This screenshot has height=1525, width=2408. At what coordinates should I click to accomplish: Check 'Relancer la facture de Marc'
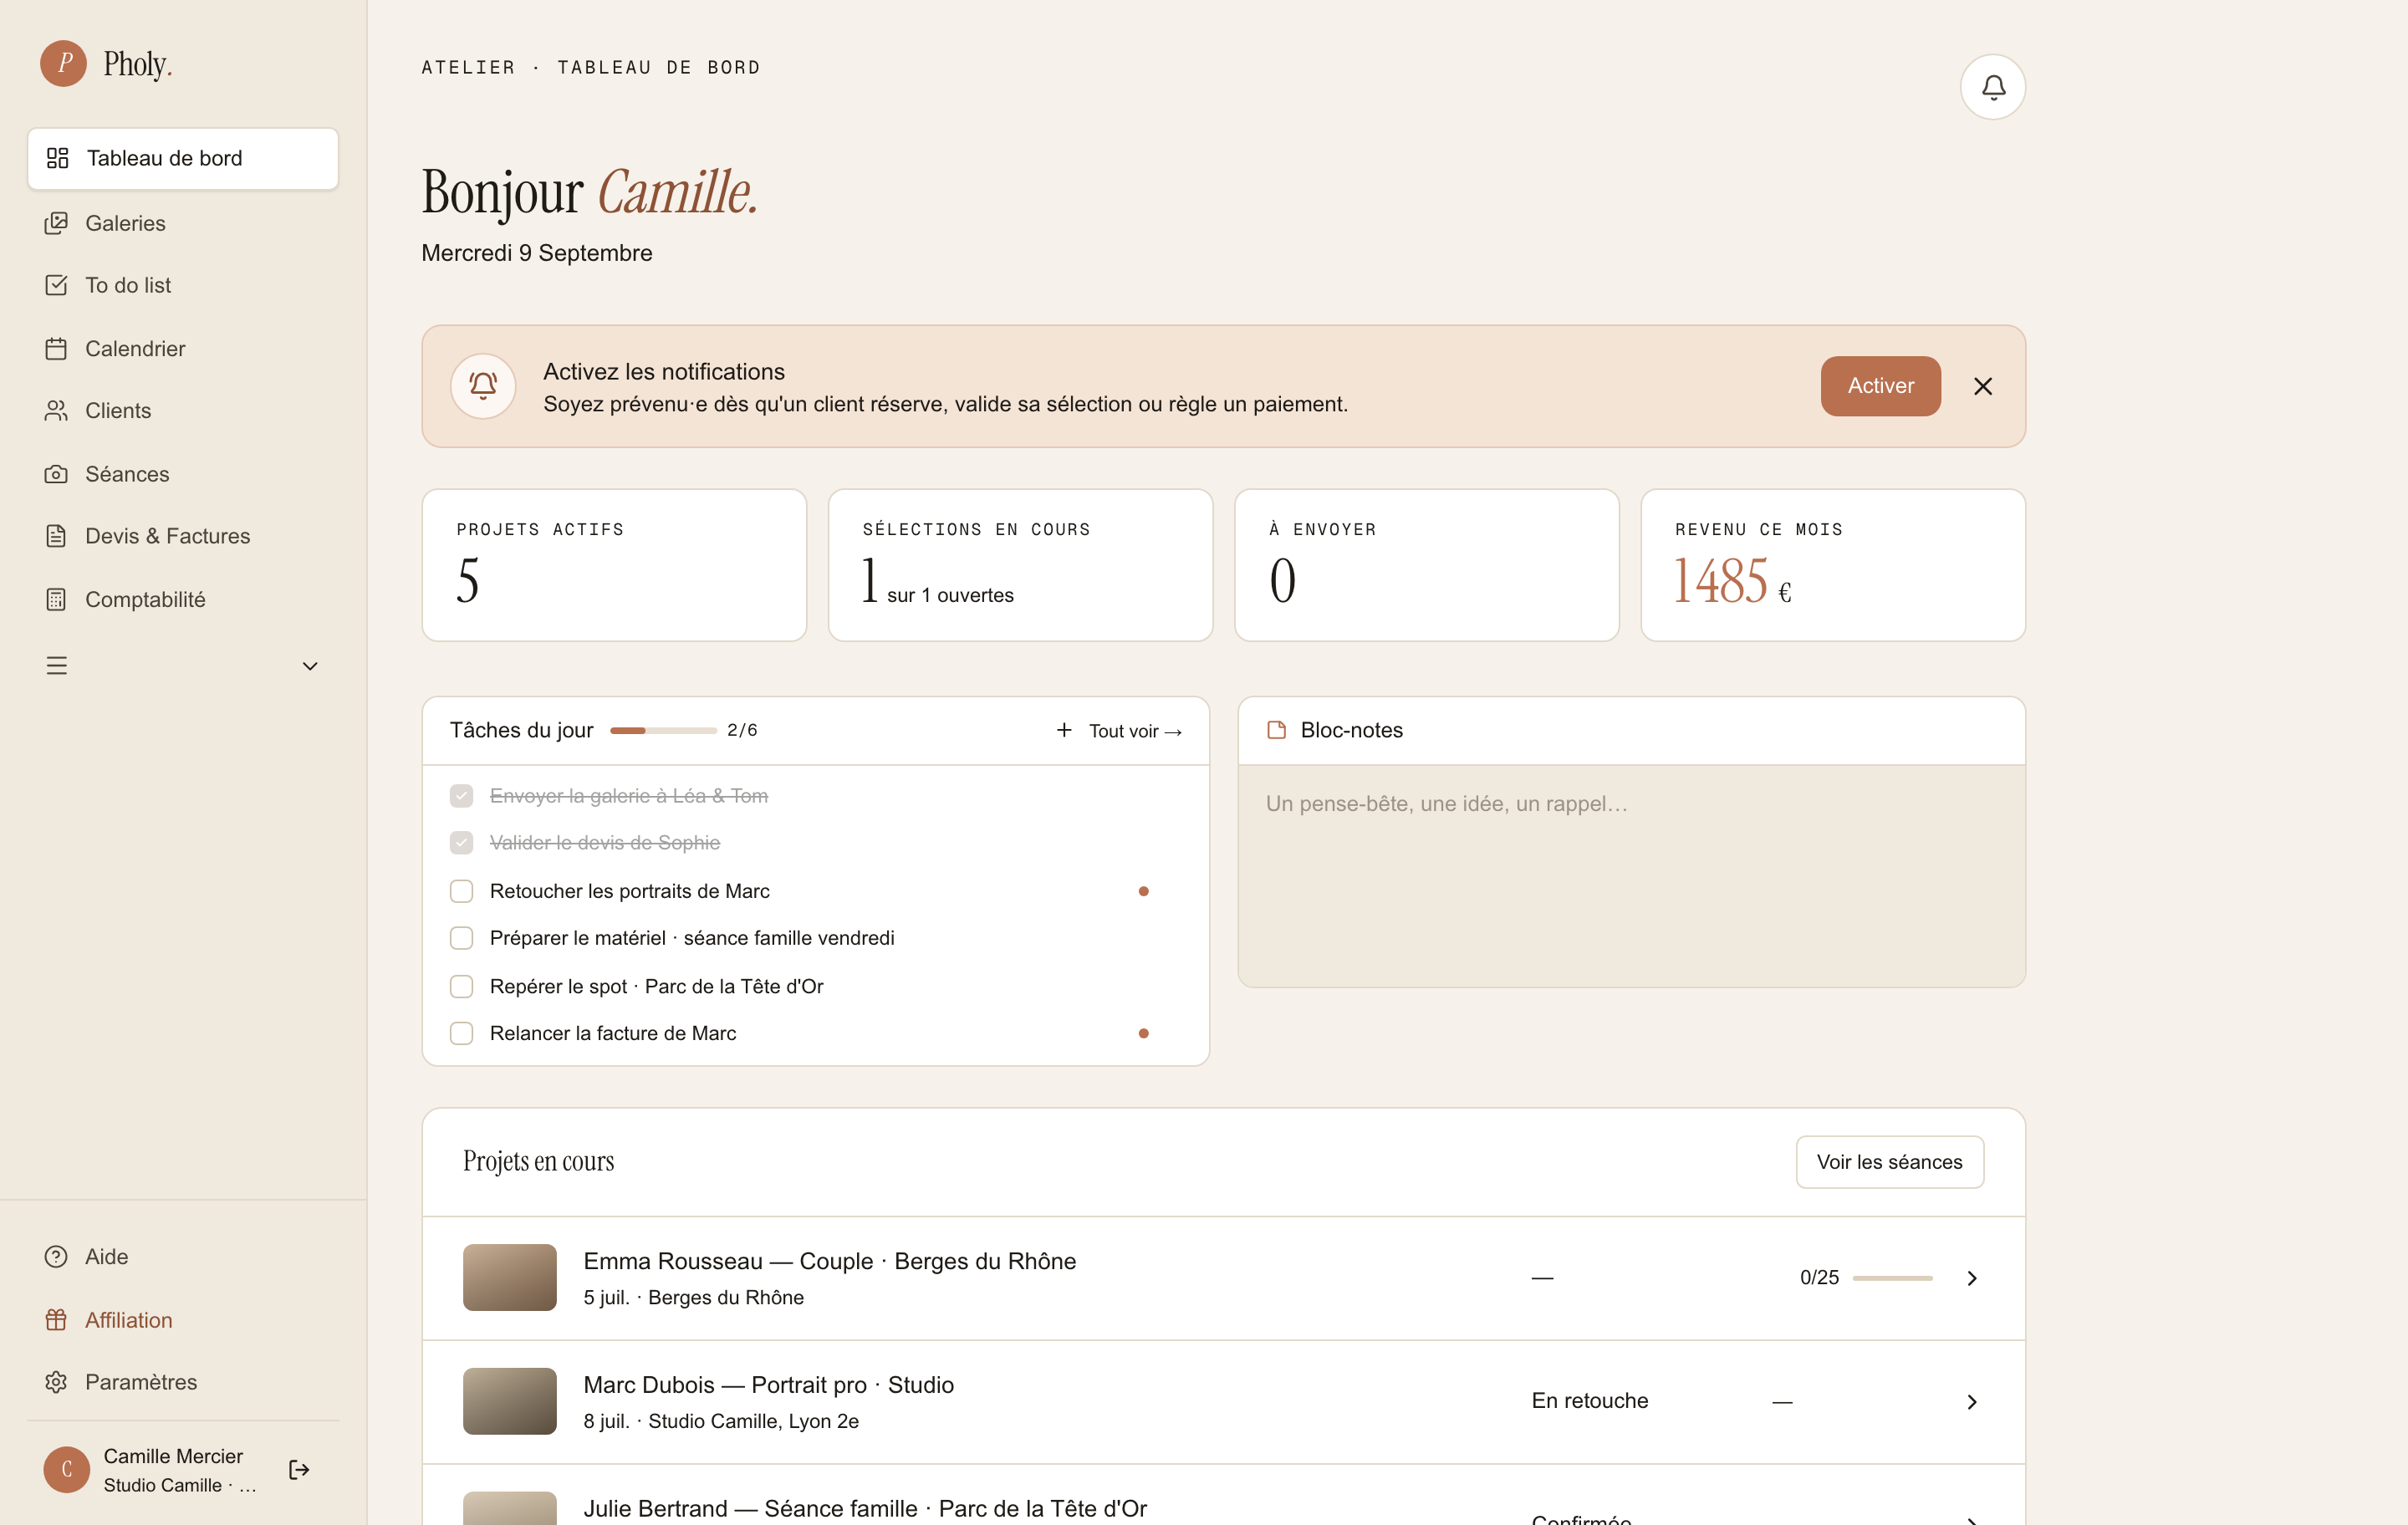point(461,1033)
